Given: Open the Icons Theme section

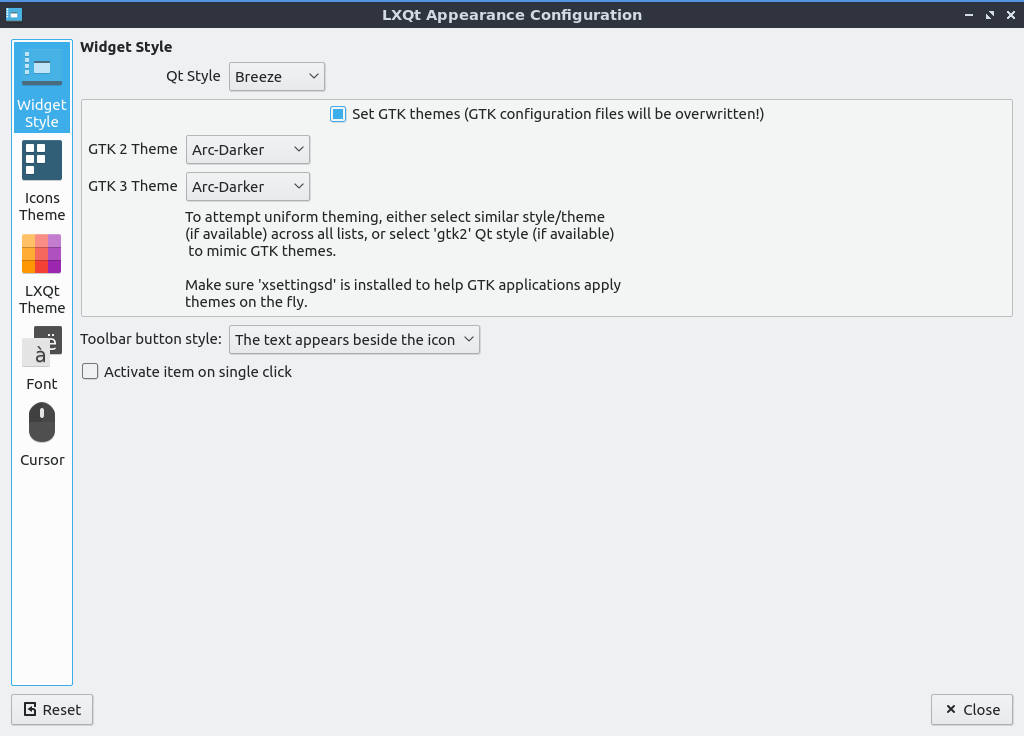Looking at the screenshot, I should 42,180.
